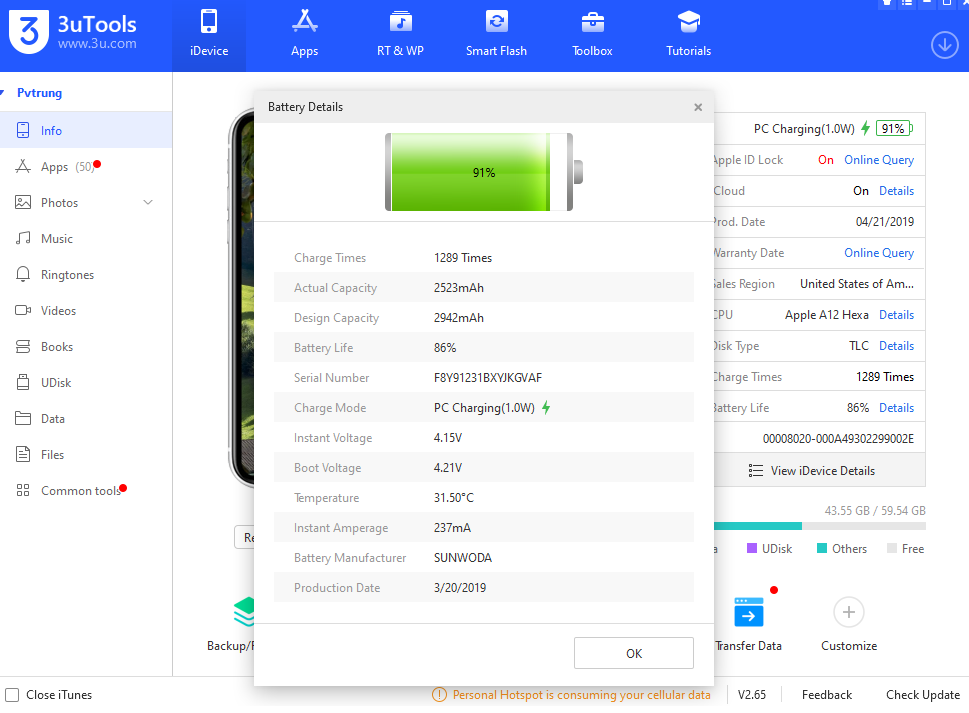Open the Transfer Data tool icon
The height and width of the screenshot is (713, 969).
pos(748,612)
